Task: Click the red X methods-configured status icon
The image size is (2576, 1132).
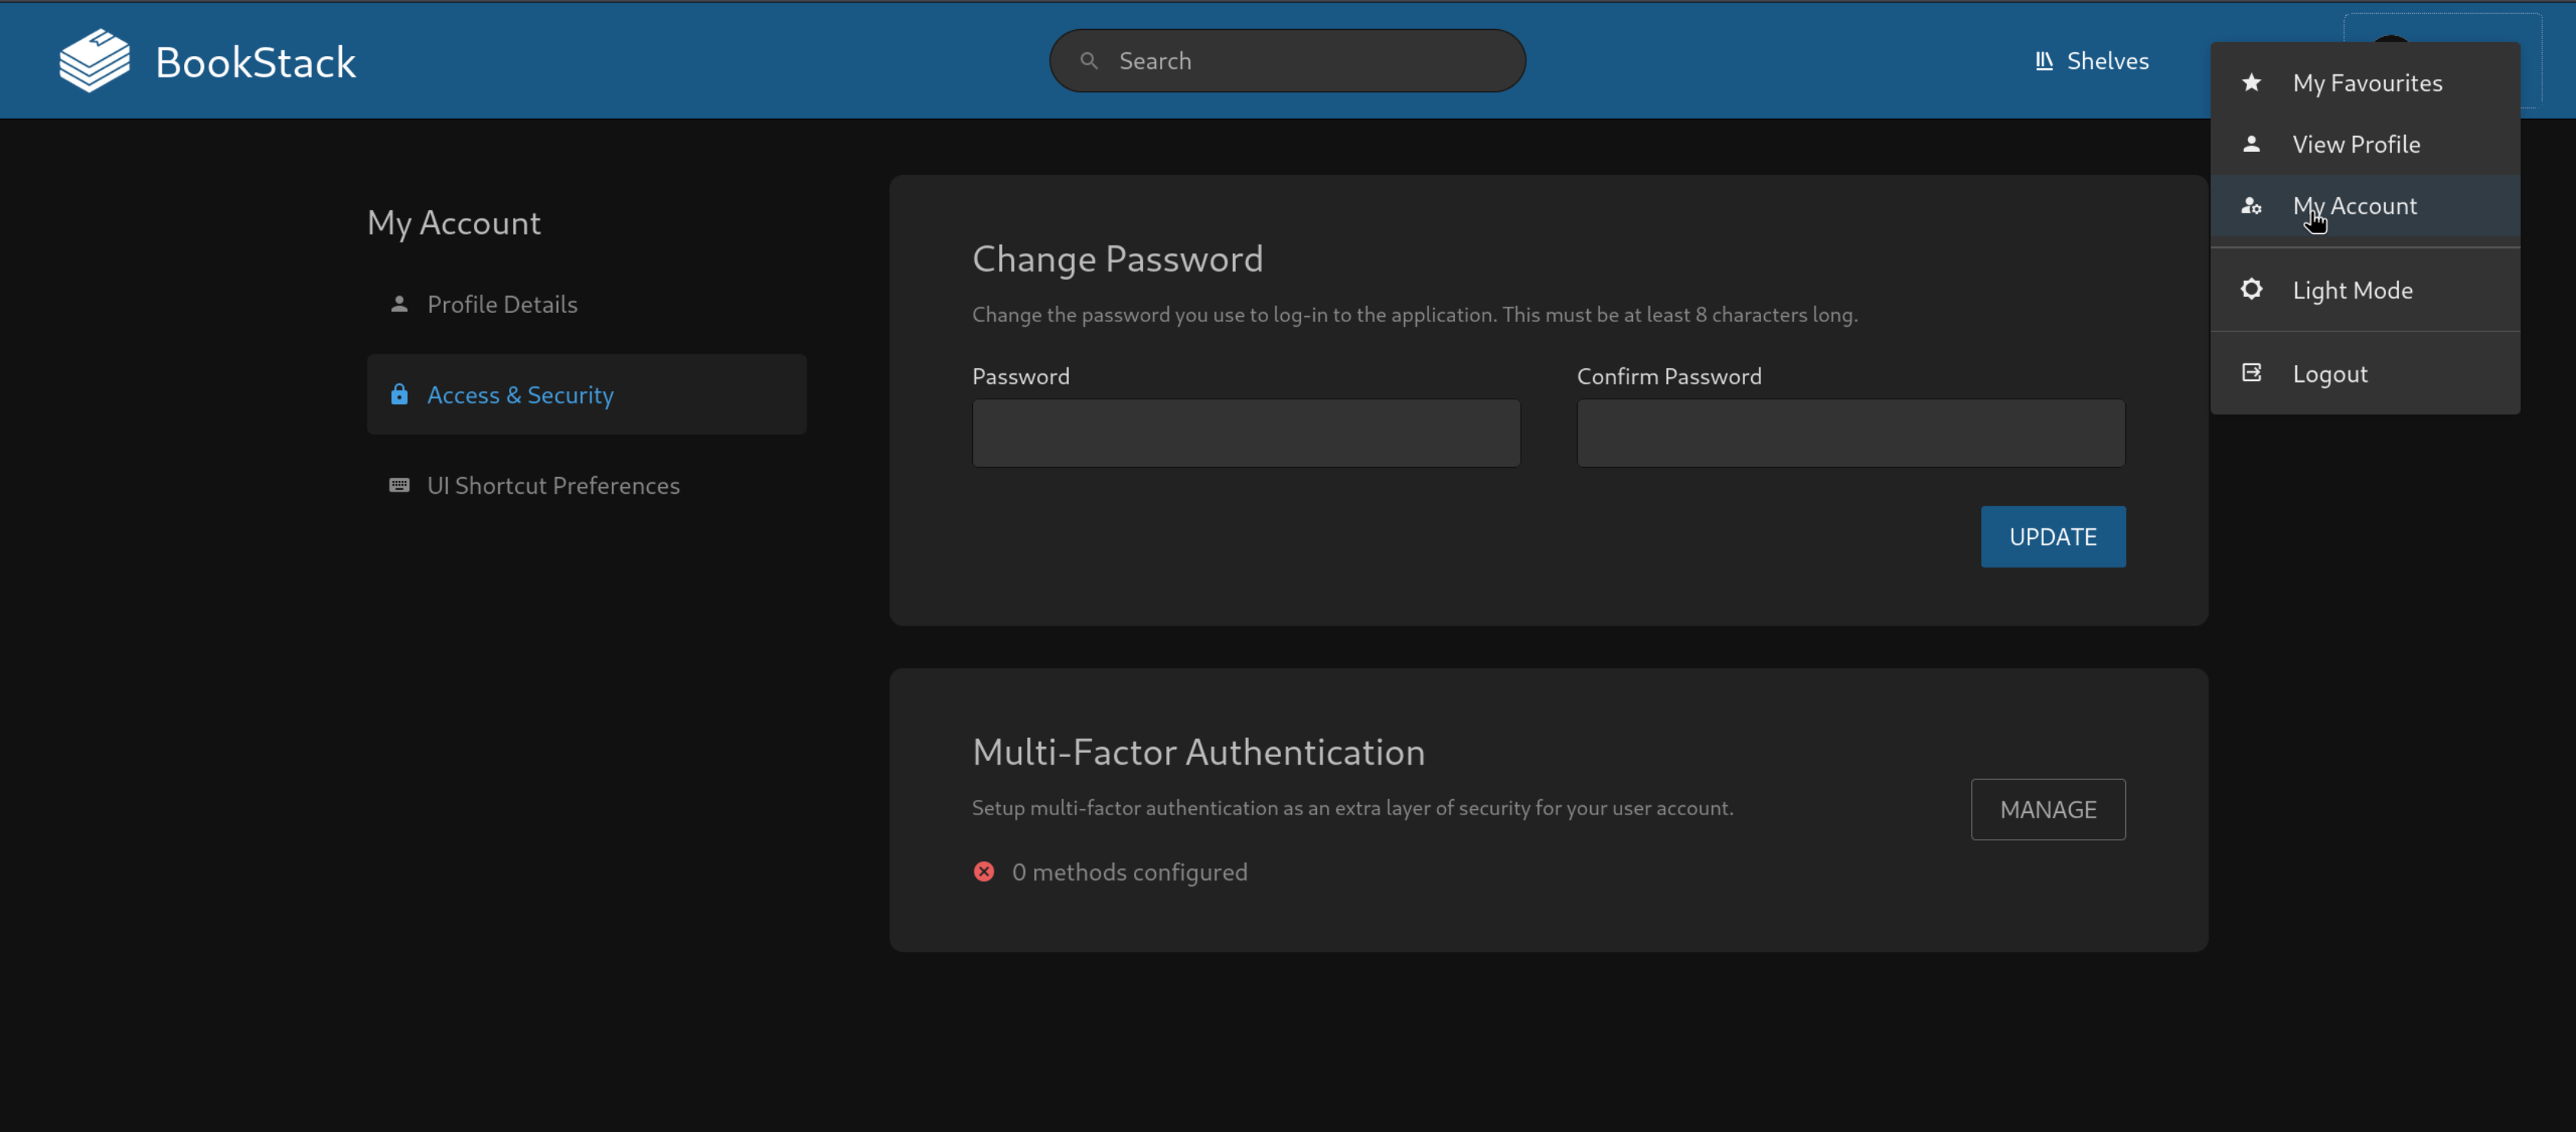Action: (x=984, y=871)
